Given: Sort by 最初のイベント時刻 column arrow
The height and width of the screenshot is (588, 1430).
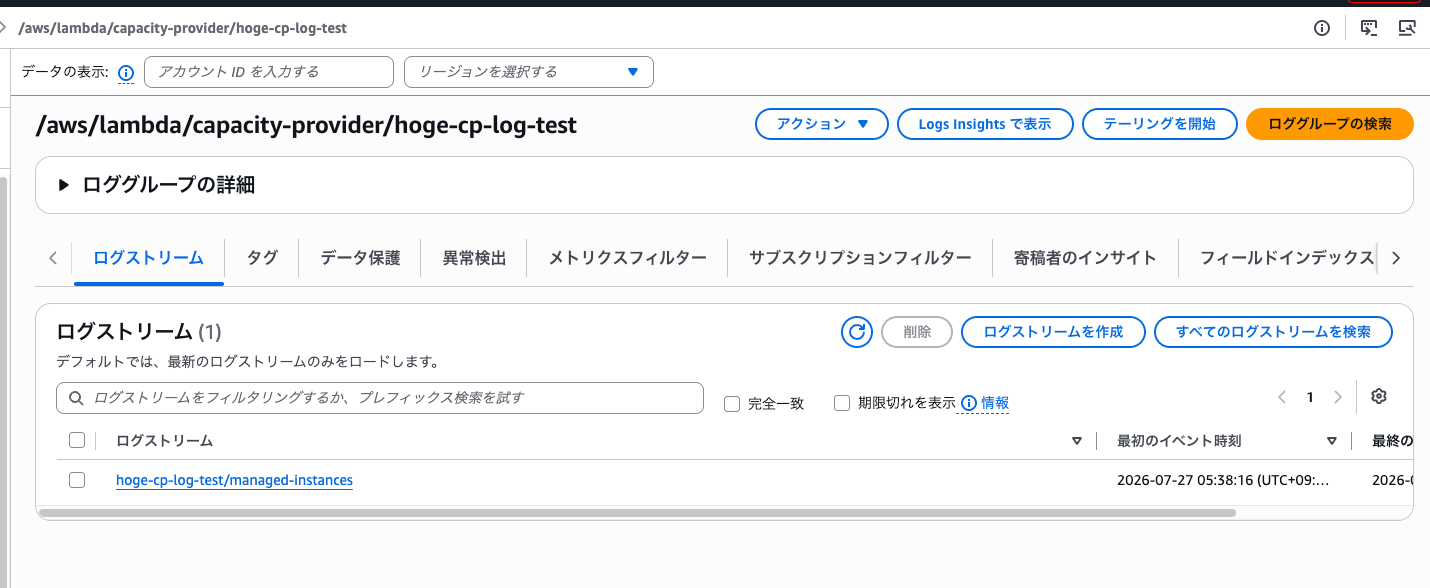Looking at the screenshot, I should coord(1332,441).
